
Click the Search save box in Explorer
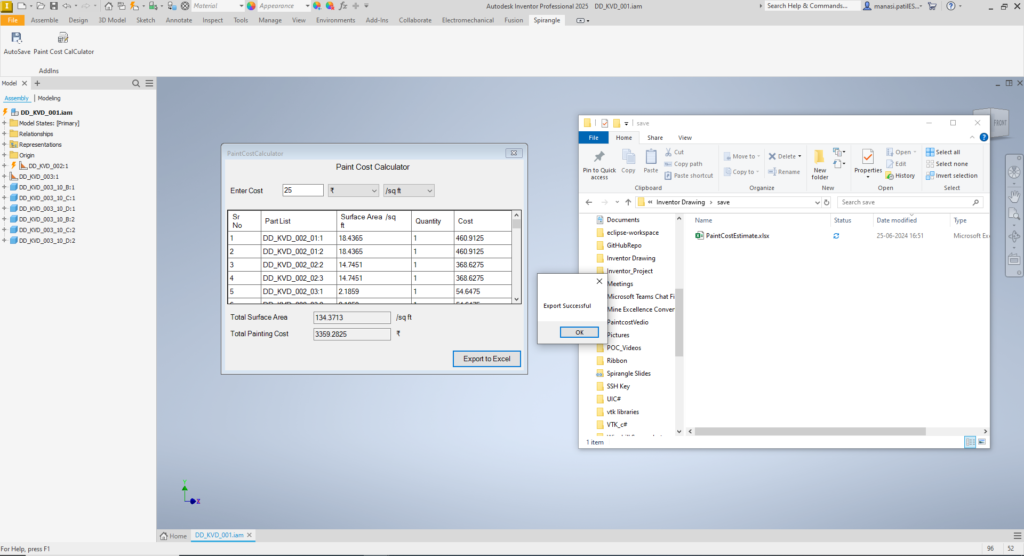click(x=910, y=203)
